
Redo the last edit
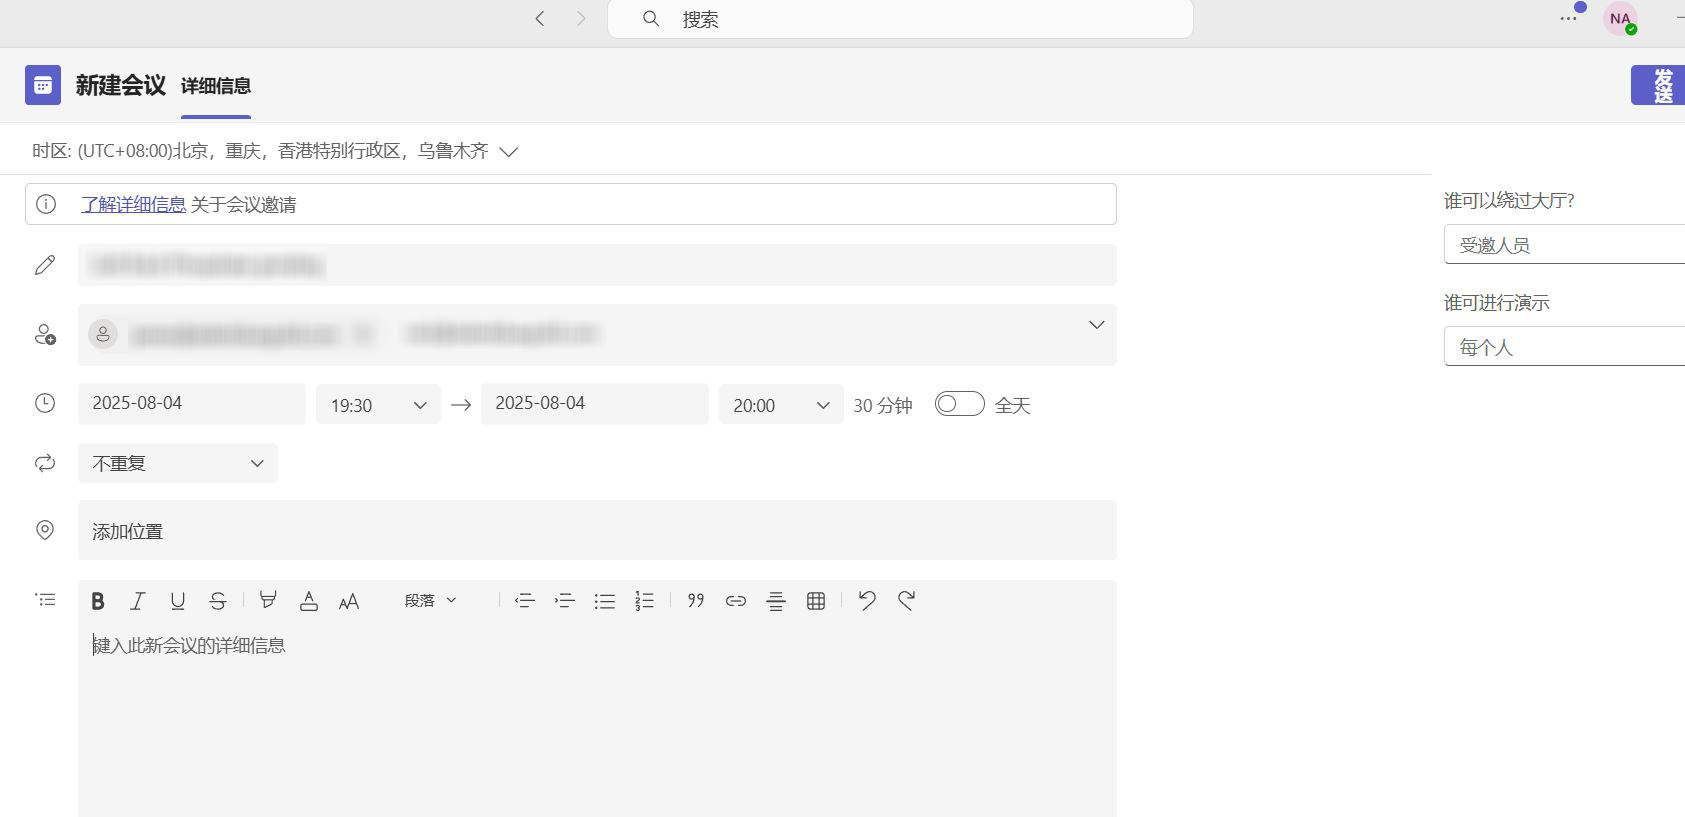point(907,601)
